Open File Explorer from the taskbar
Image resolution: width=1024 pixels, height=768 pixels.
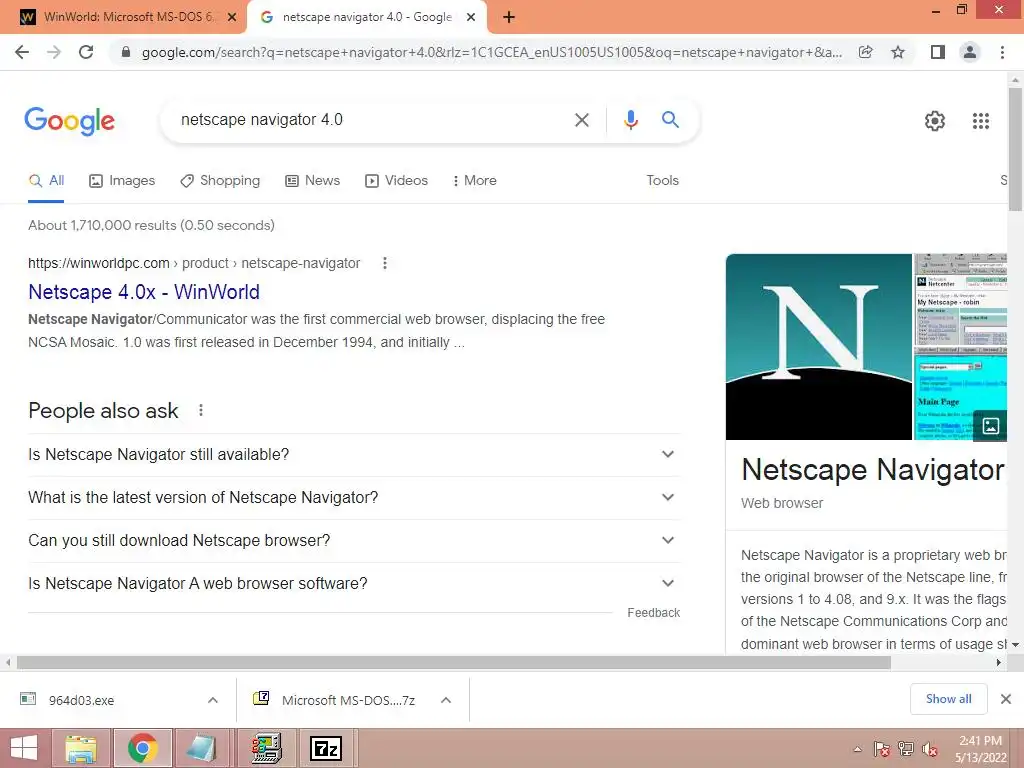(x=80, y=748)
